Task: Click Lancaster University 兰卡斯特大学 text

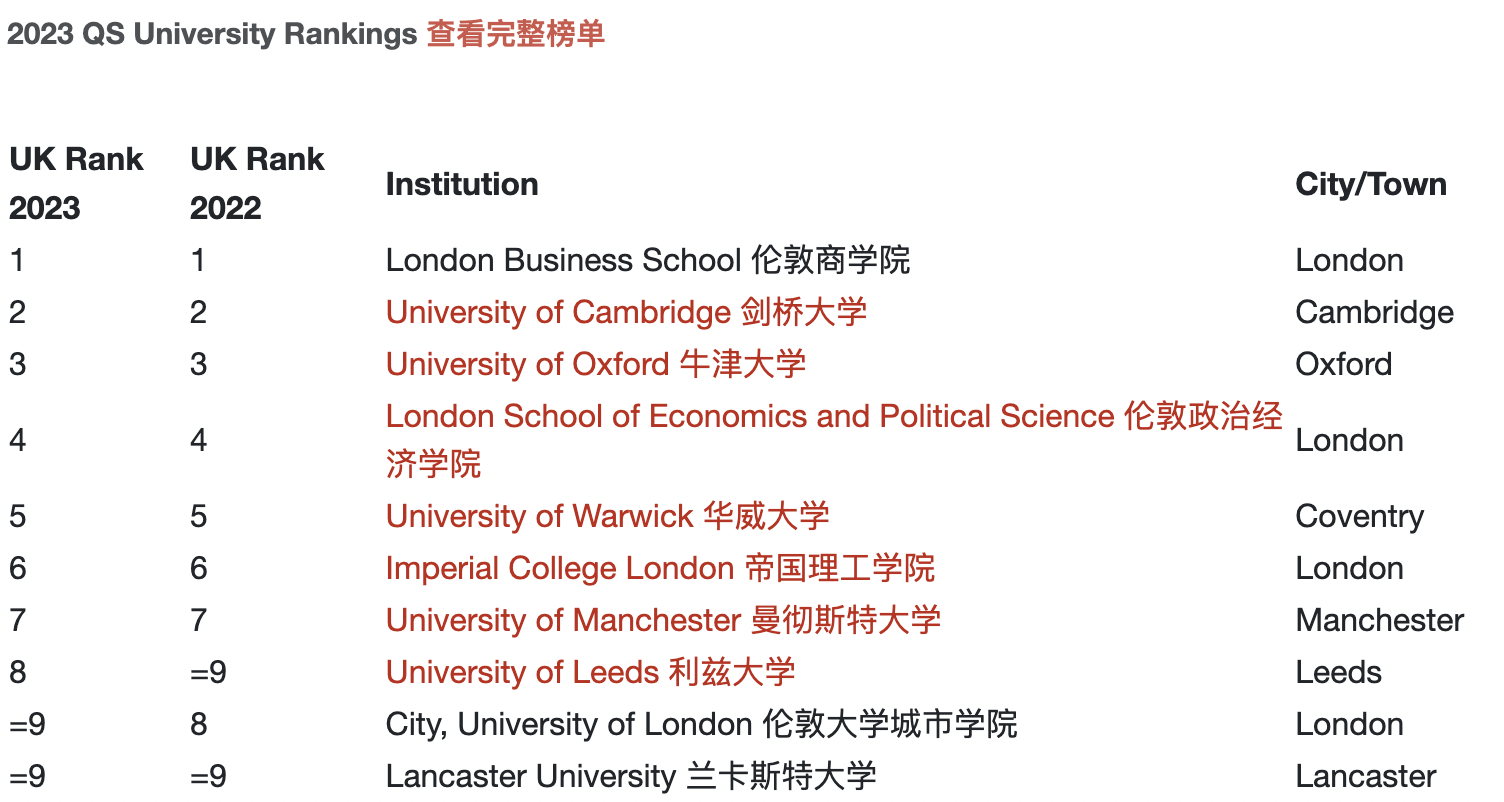Action: pos(631,776)
